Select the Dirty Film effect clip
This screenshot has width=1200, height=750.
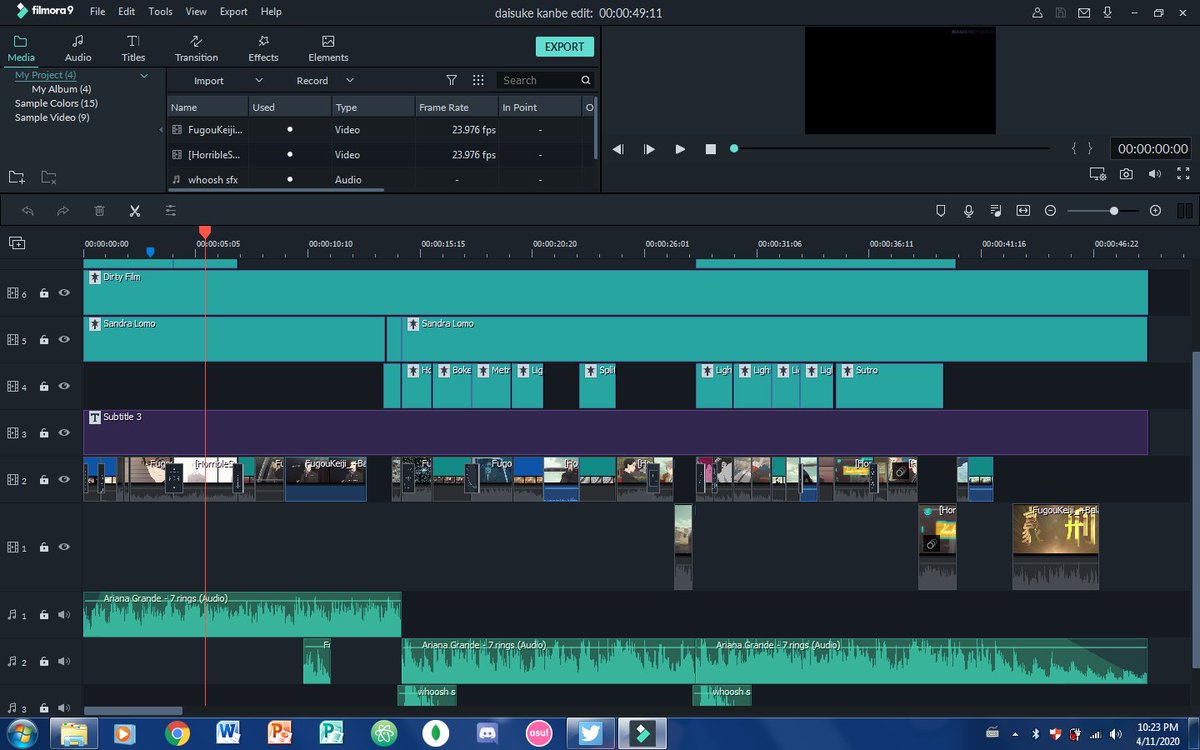coord(615,293)
